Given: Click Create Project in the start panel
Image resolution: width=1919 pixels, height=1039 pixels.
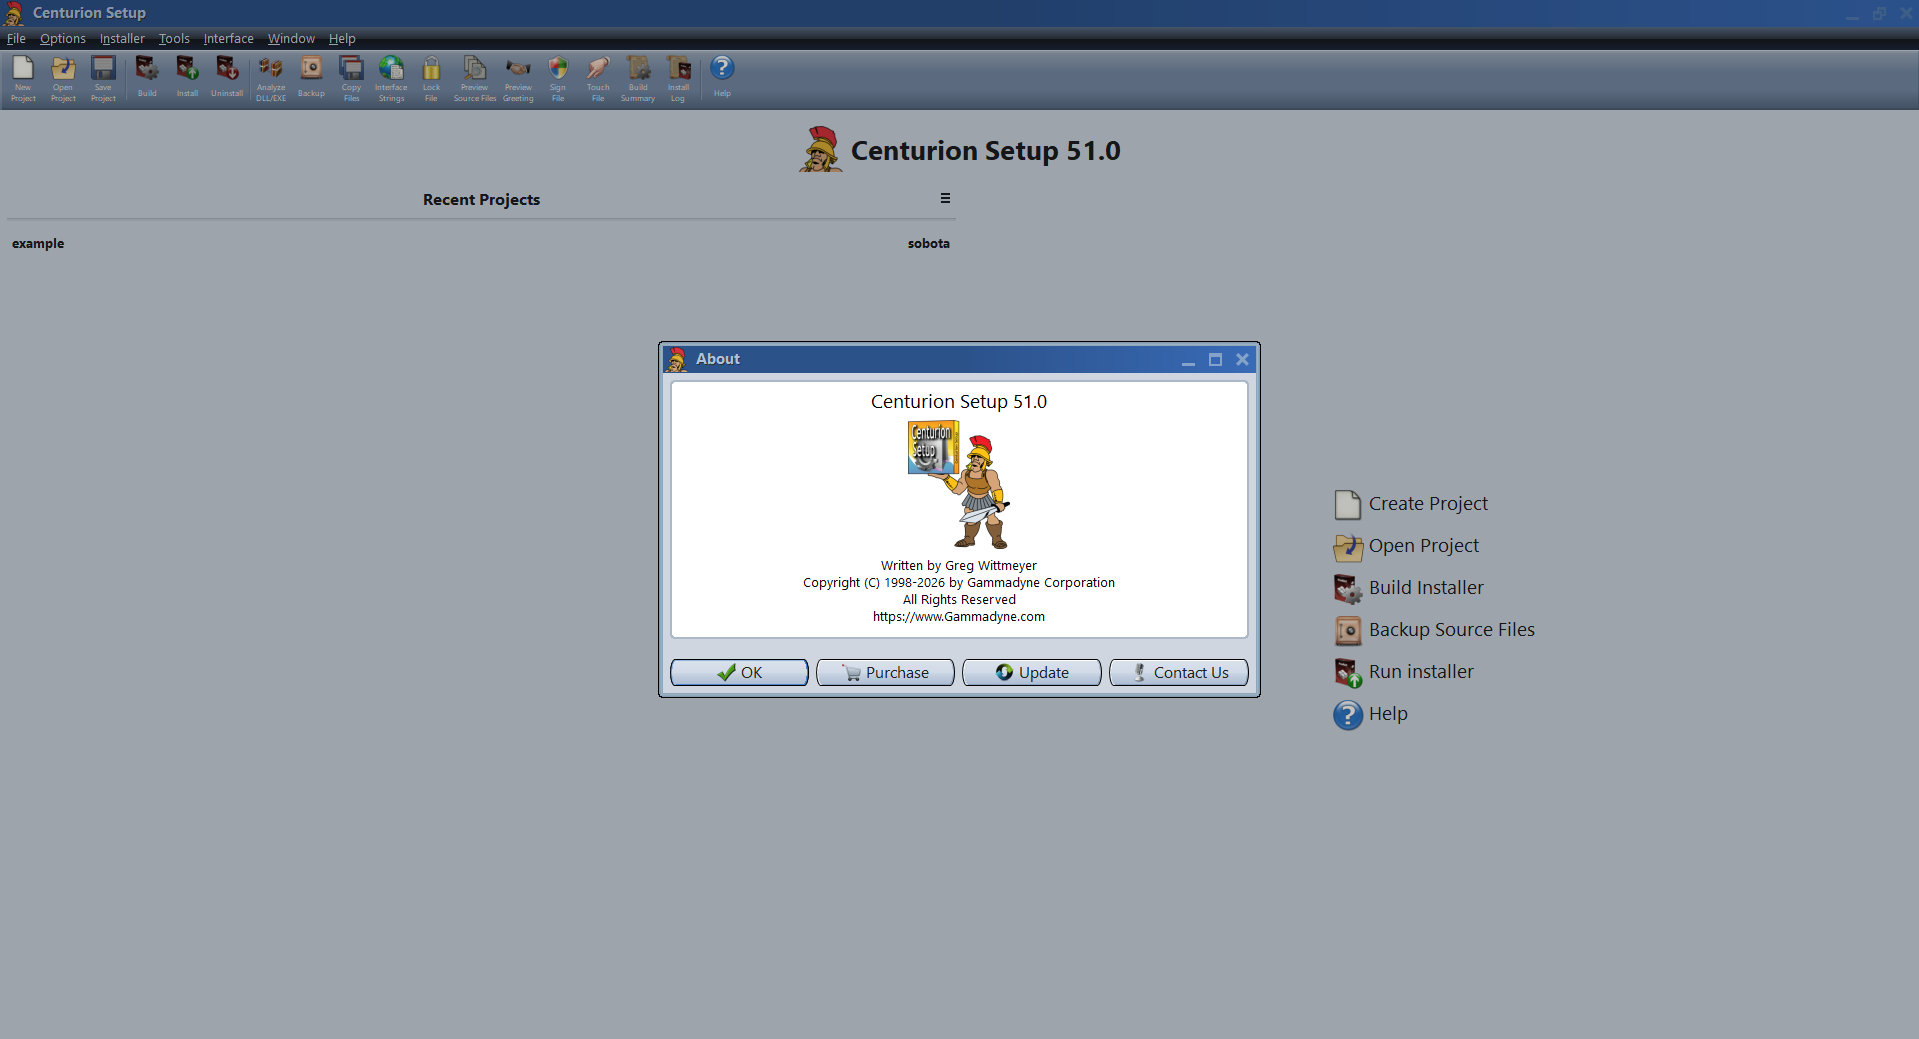Looking at the screenshot, I should pos(1411,504).
